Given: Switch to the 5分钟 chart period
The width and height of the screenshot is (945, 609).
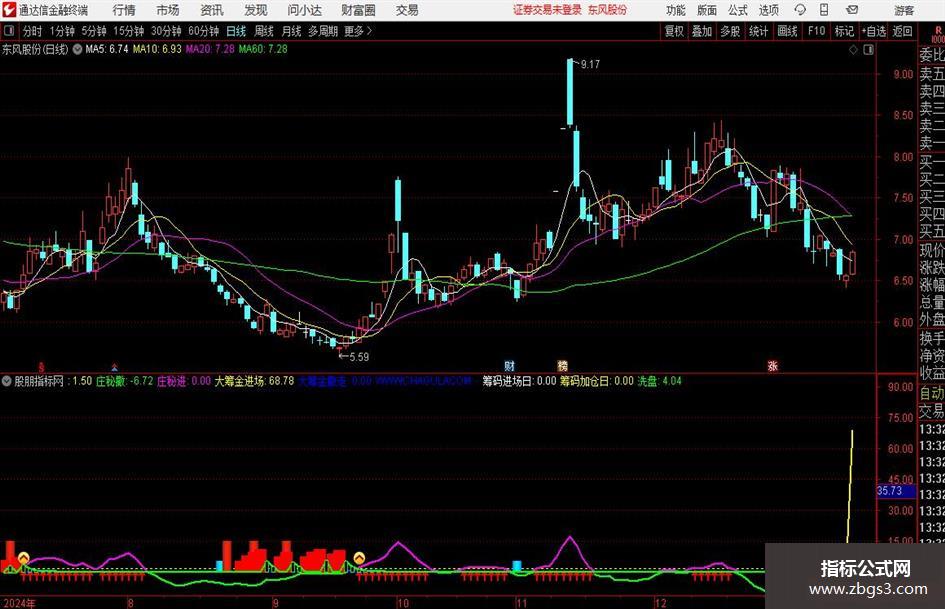Looking at the screenshot, I should pyautogui.click(x=93, y=31).
